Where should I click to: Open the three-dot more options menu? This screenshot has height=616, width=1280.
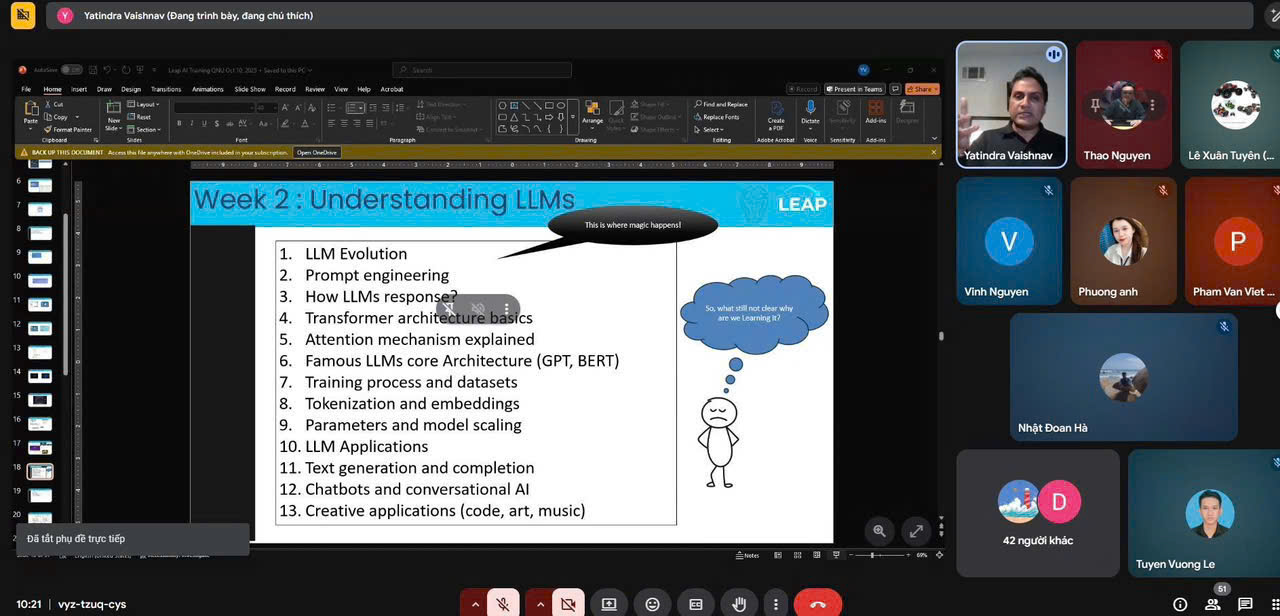pyautogui.click(x=776, y=604)
